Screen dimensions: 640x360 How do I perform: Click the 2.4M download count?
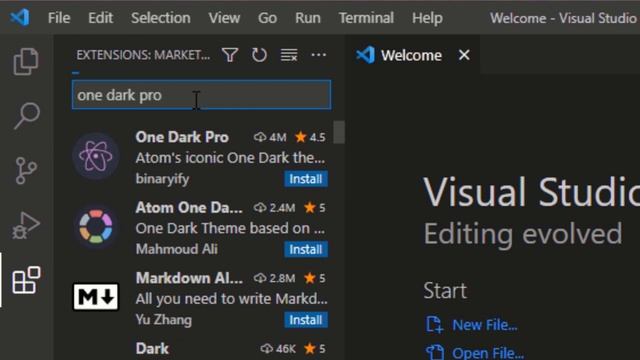pos(274,208)
